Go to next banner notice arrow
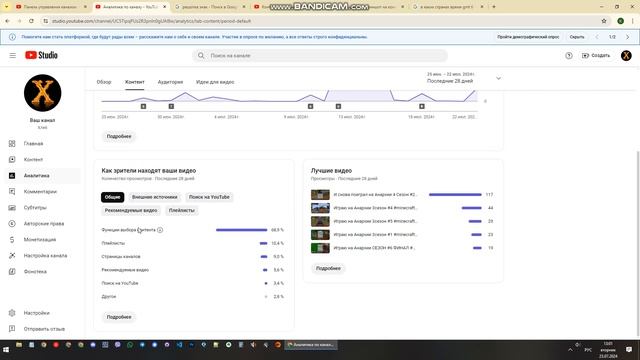 click(x=627, y=37)
